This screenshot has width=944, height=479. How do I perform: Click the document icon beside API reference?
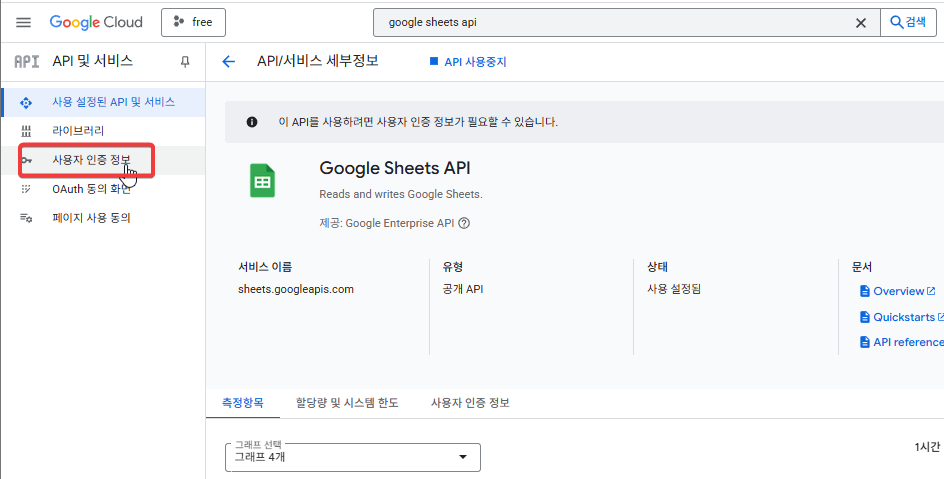(865, 342)
